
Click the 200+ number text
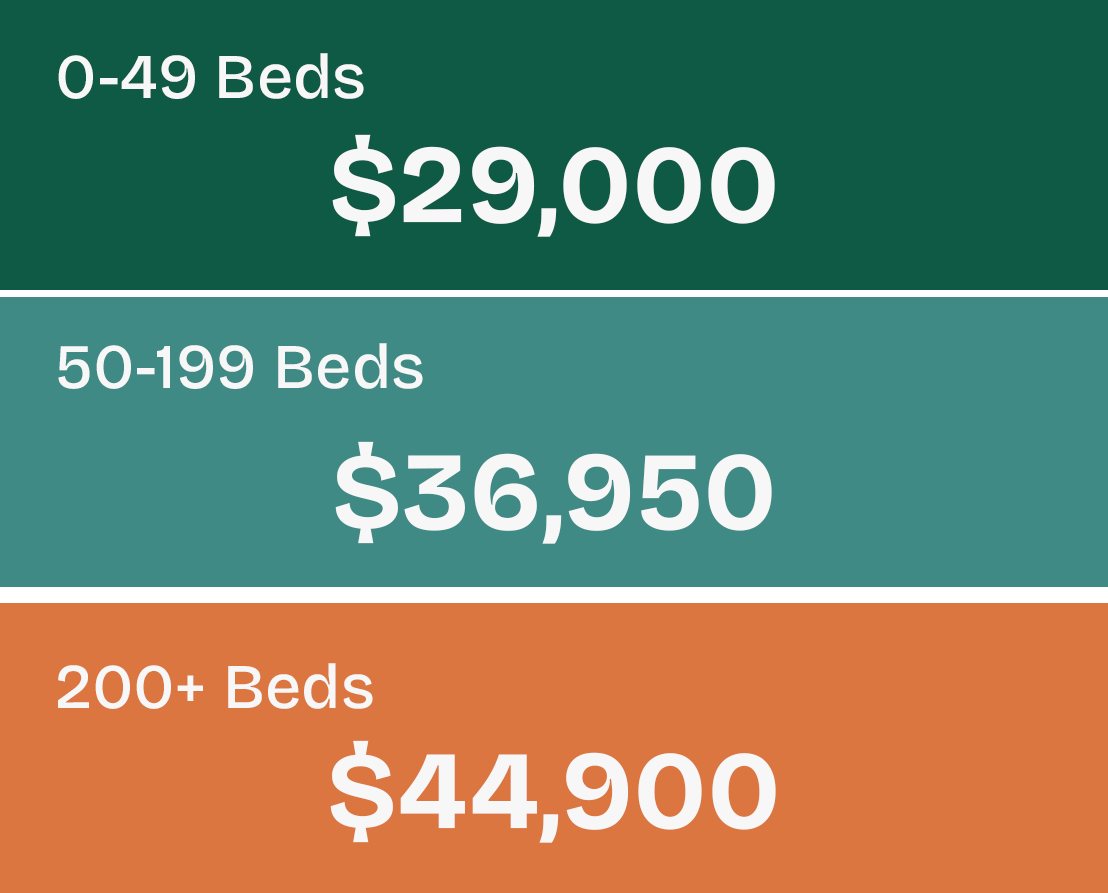(131, 687)
